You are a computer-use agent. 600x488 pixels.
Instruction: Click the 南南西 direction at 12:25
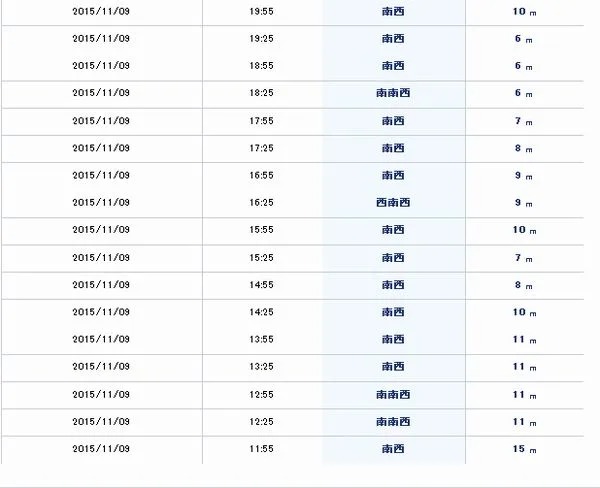coord(393,421)
